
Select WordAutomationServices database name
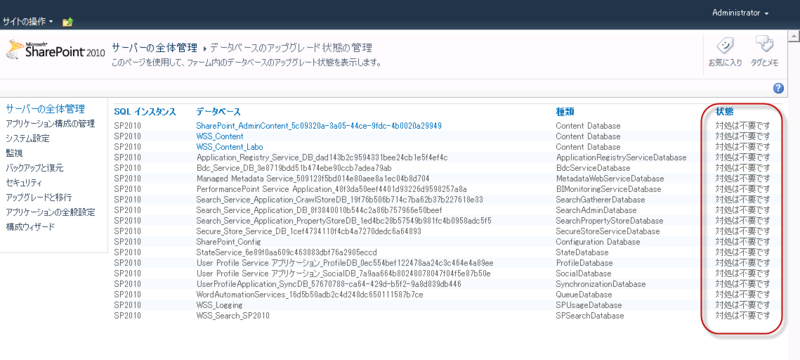tap(310, 295)
